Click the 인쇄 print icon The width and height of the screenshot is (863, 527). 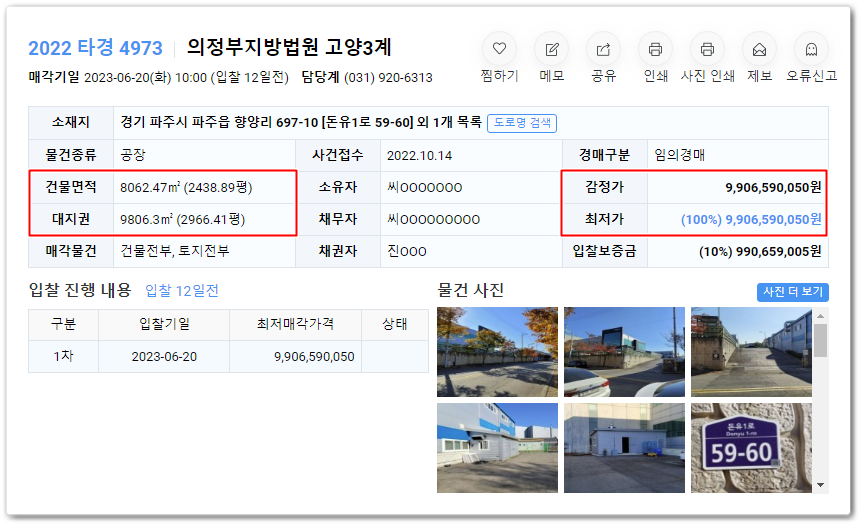[655, 50]
